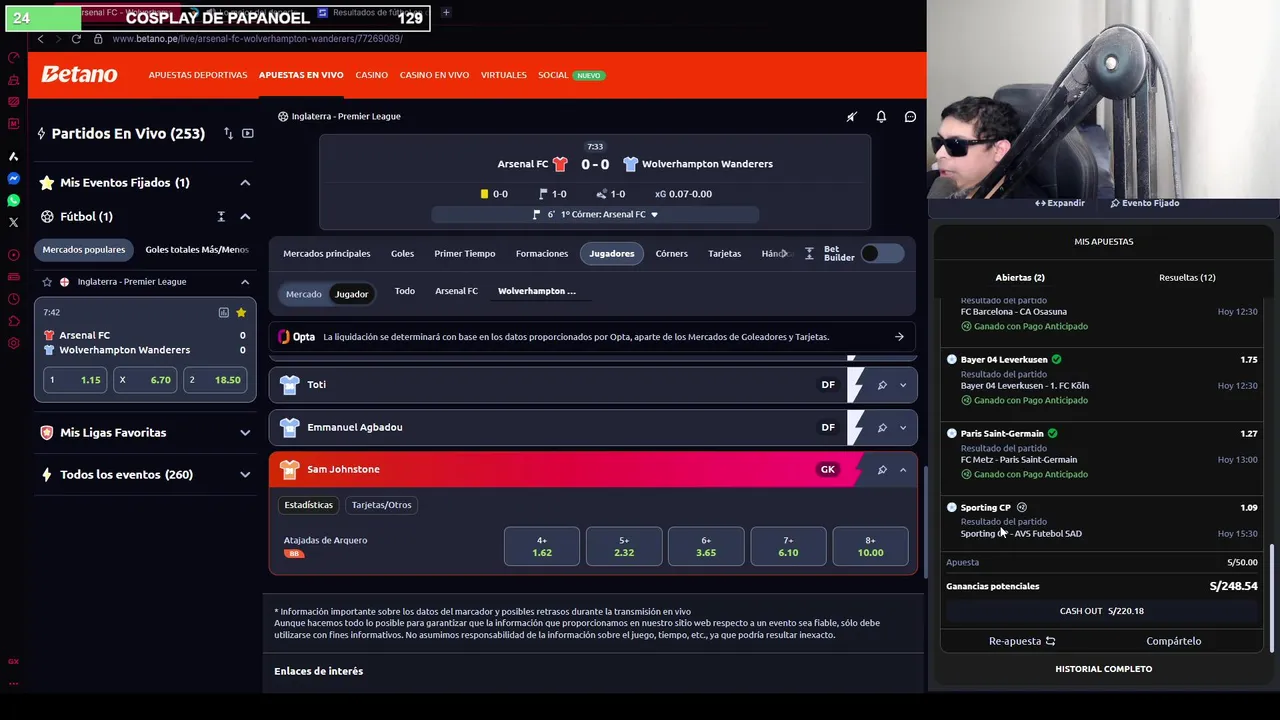Viewport: 1280px width, 720px height.
Task: Click the Mis Apuestas panel scrollbar
Action: click(x=1272, y=597)
